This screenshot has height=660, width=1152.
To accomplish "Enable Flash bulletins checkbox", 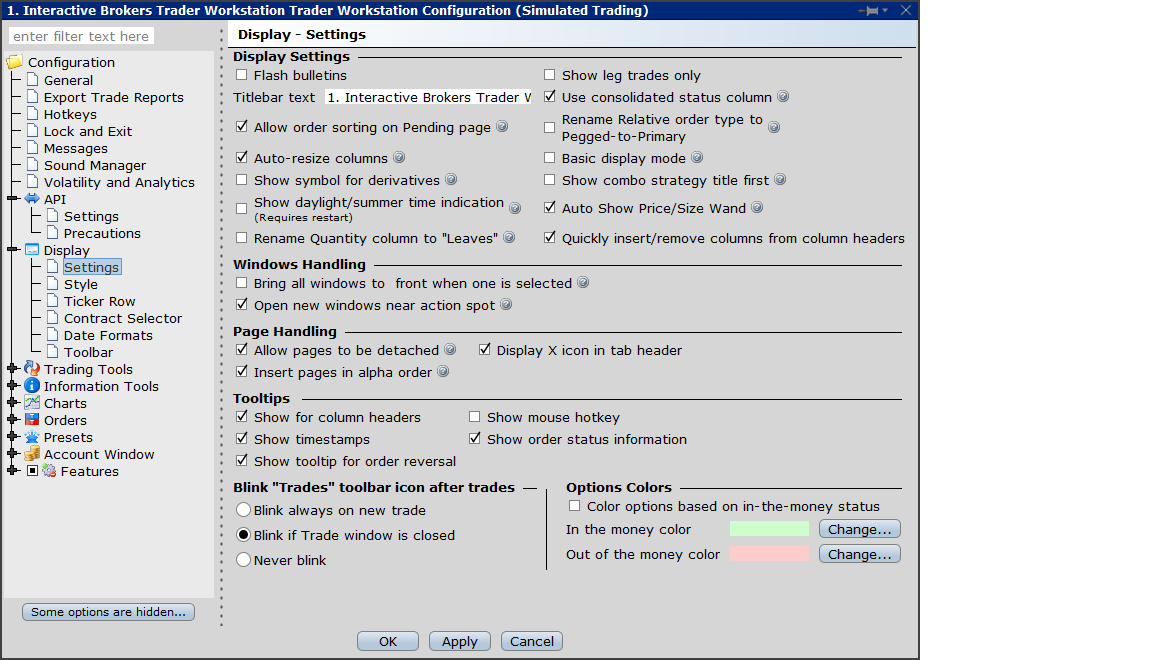I will 241,75.
